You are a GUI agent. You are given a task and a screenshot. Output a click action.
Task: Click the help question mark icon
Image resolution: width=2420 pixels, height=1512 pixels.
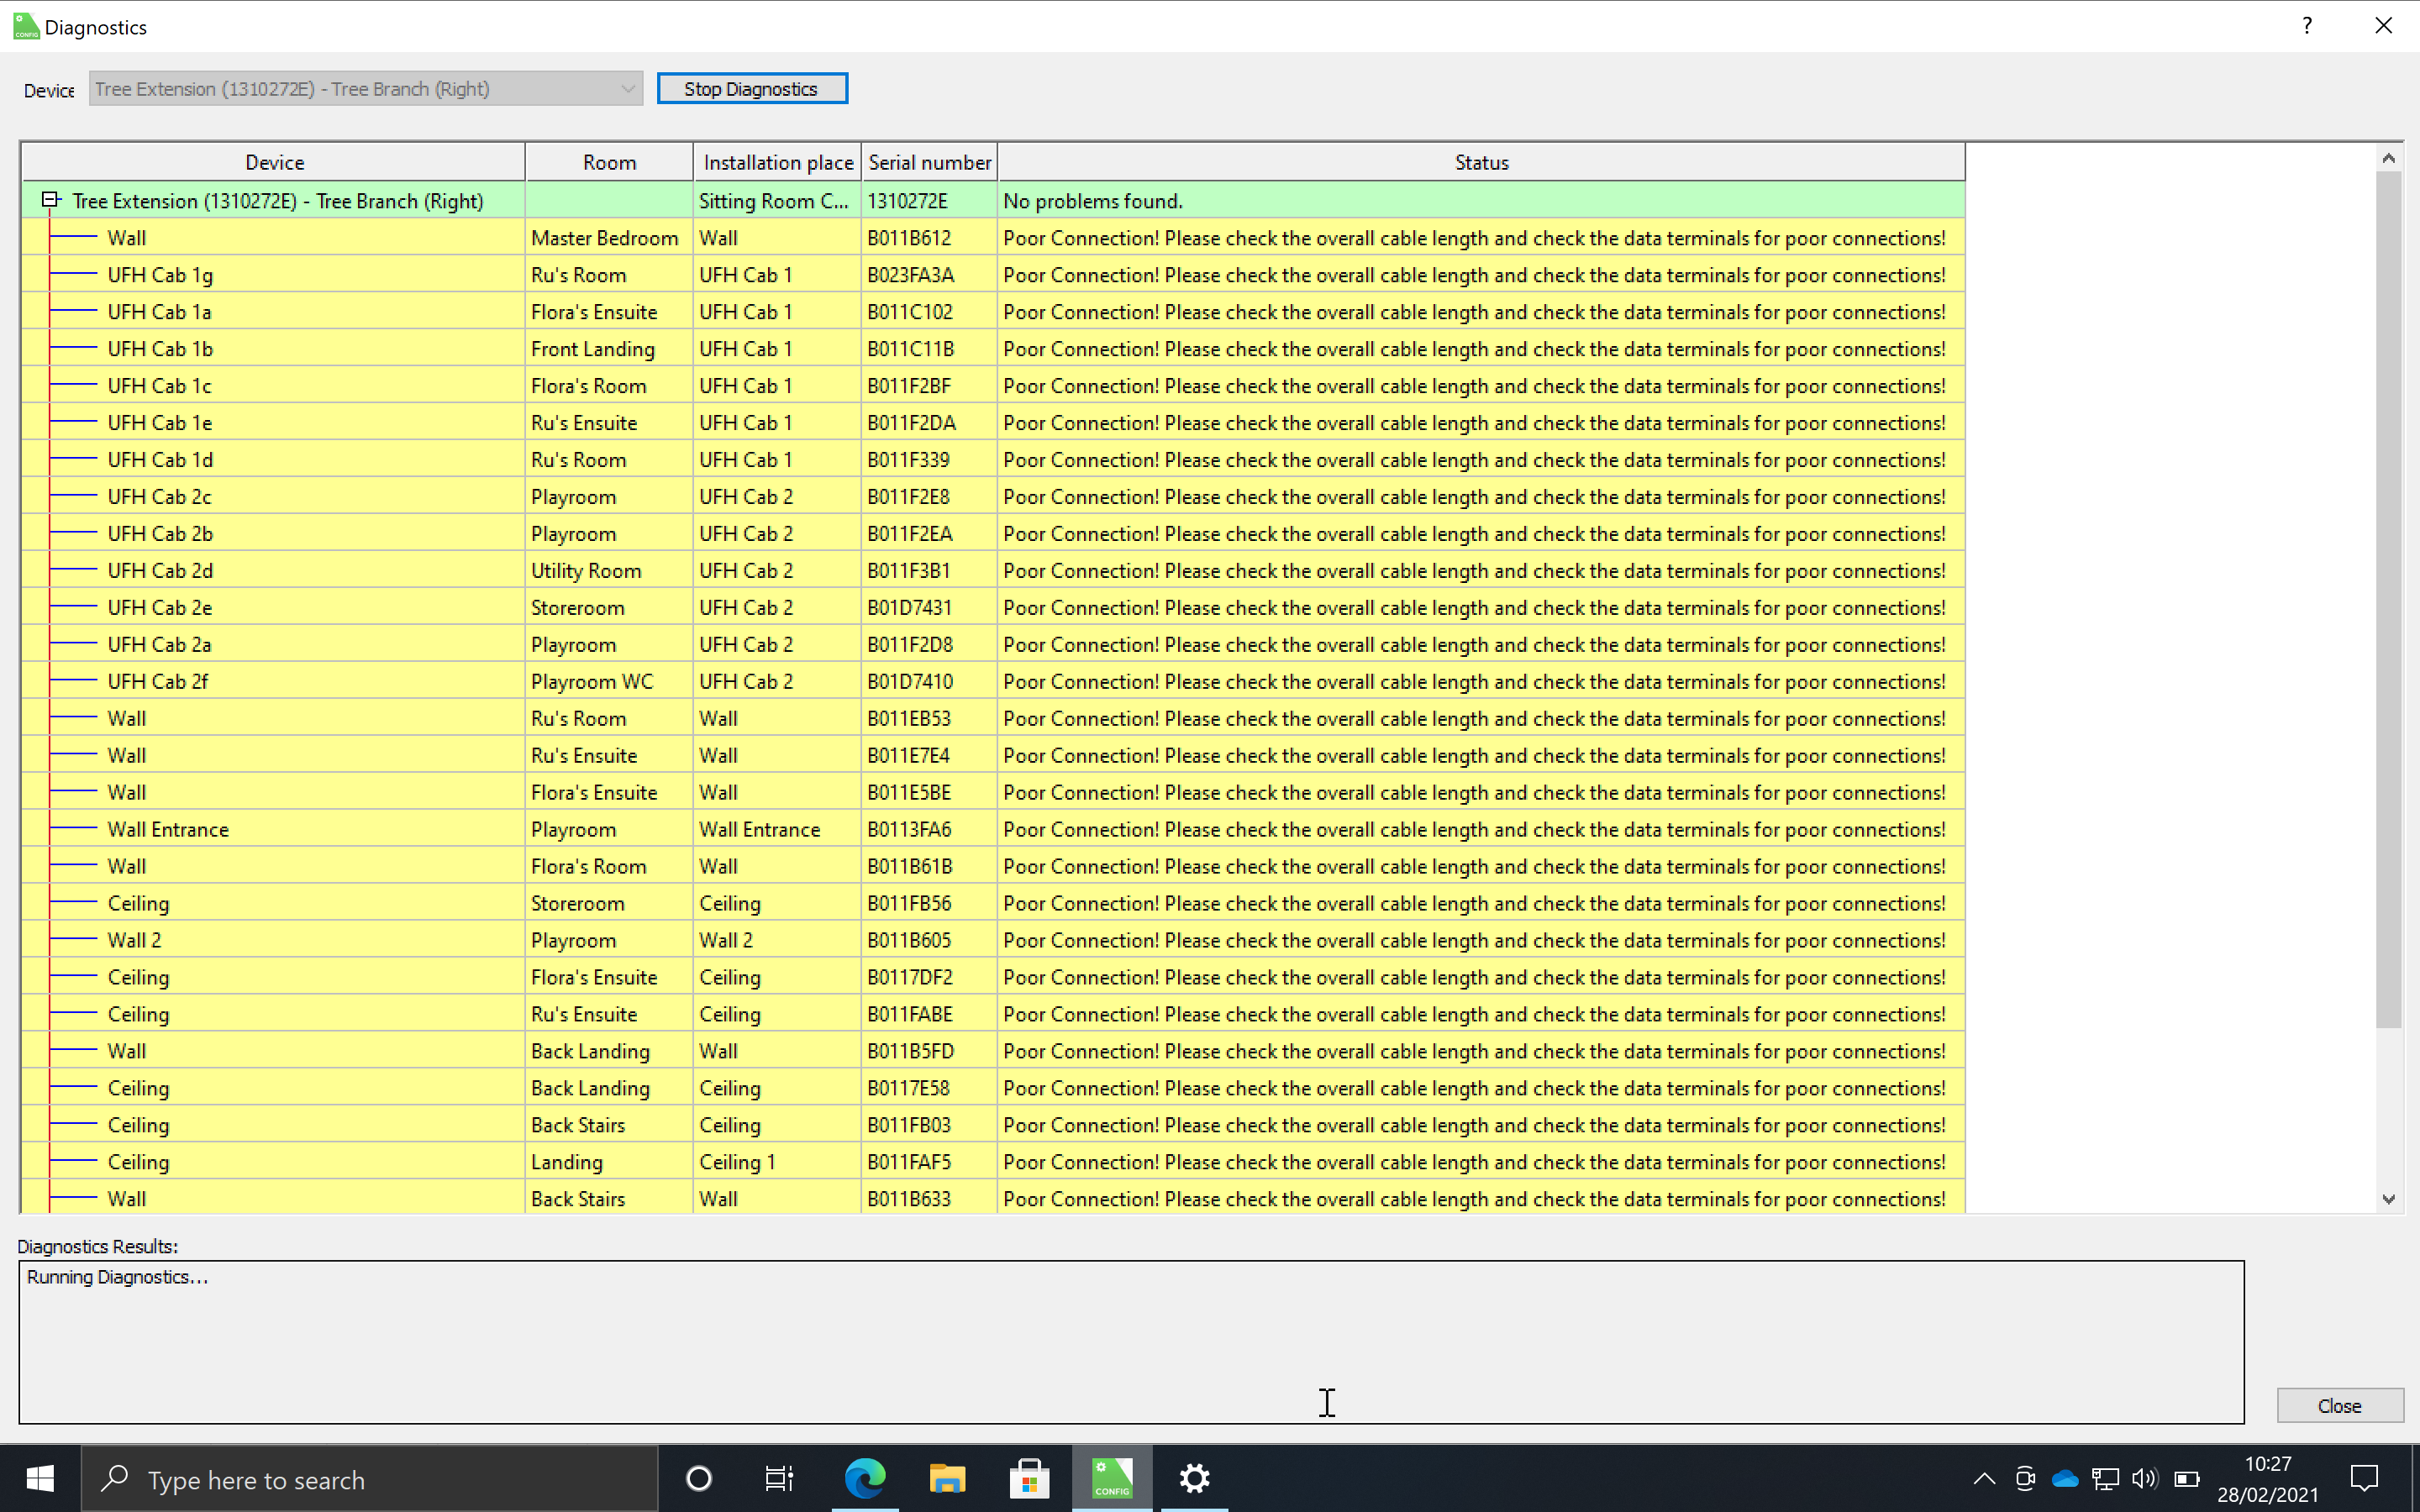[x=2306, y=26]
